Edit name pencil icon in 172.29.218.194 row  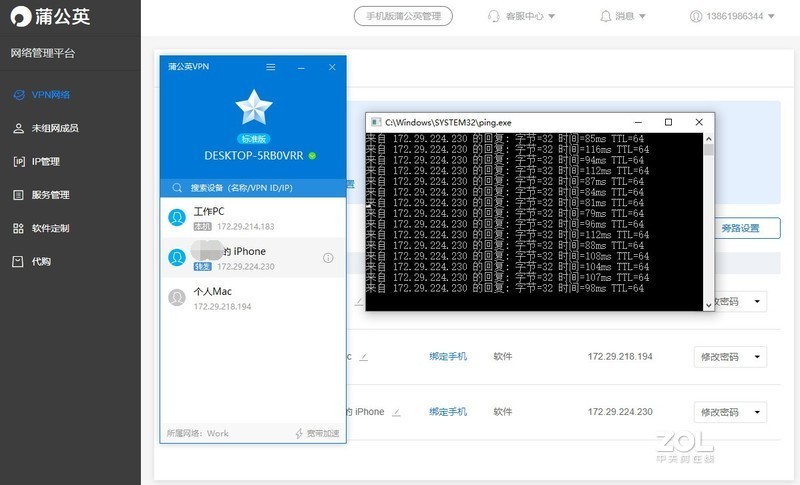coord(363,357)
